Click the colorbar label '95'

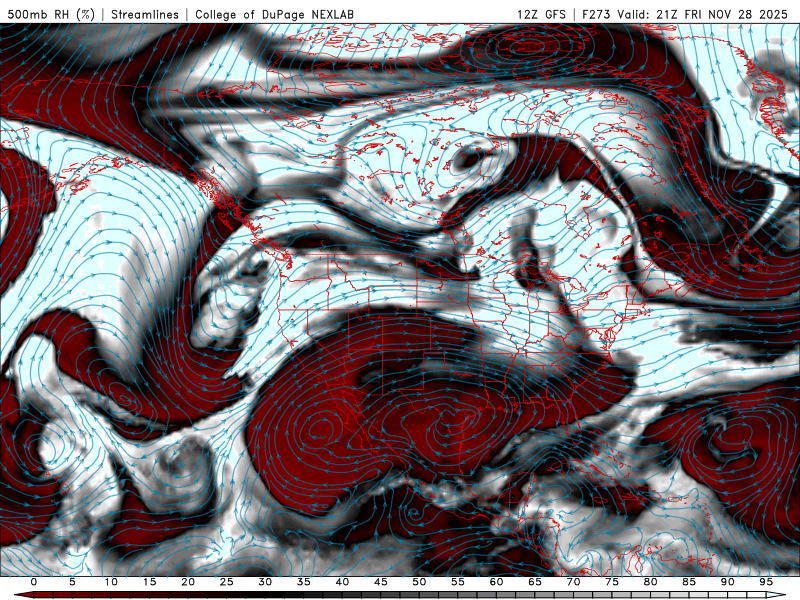(766, 582)
